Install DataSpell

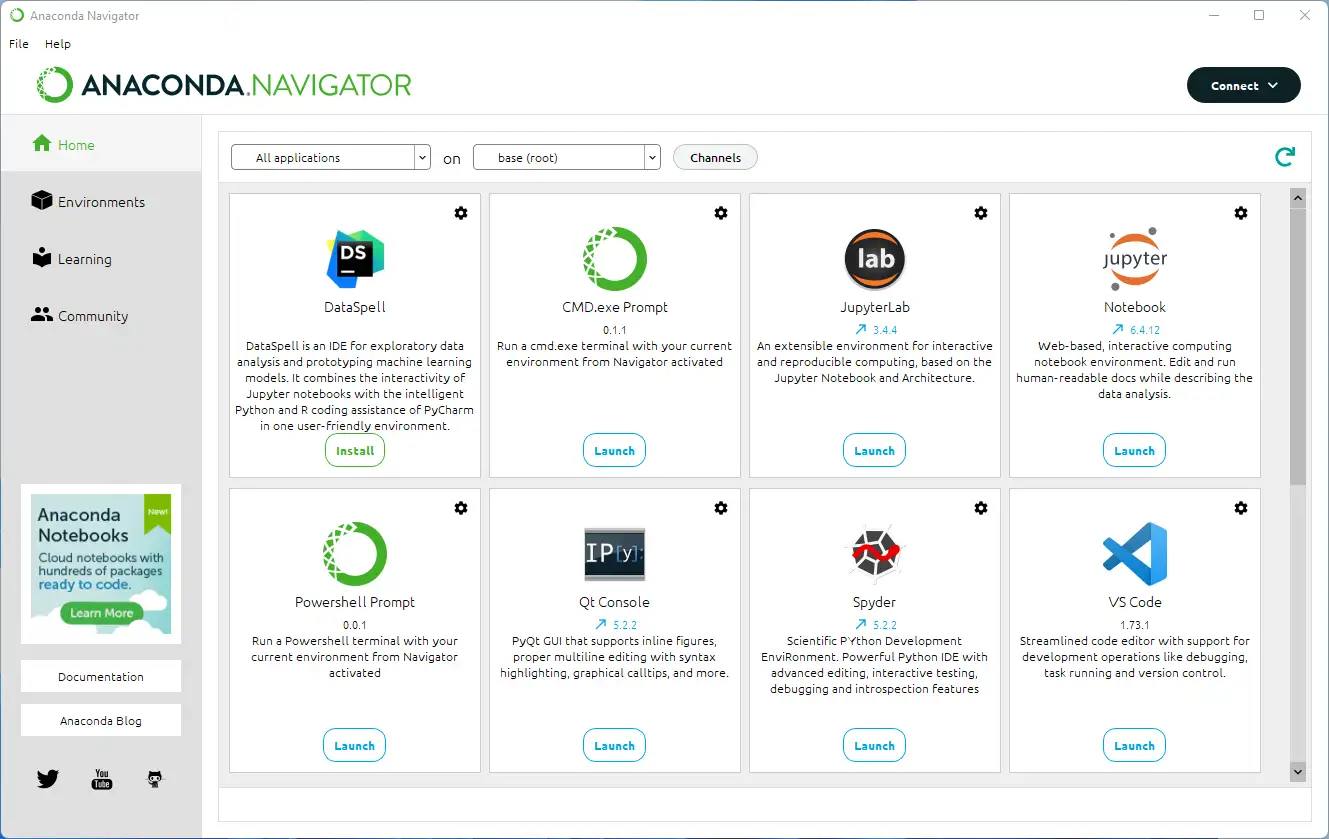click(355, 451)
